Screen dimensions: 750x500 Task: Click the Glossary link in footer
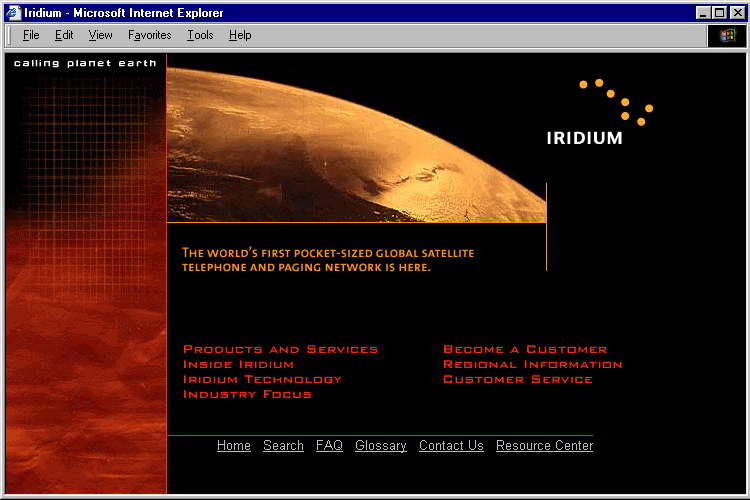click(380, 446)
